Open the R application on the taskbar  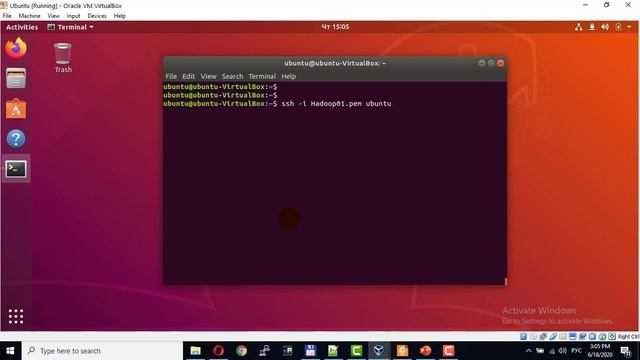[287, 351]
